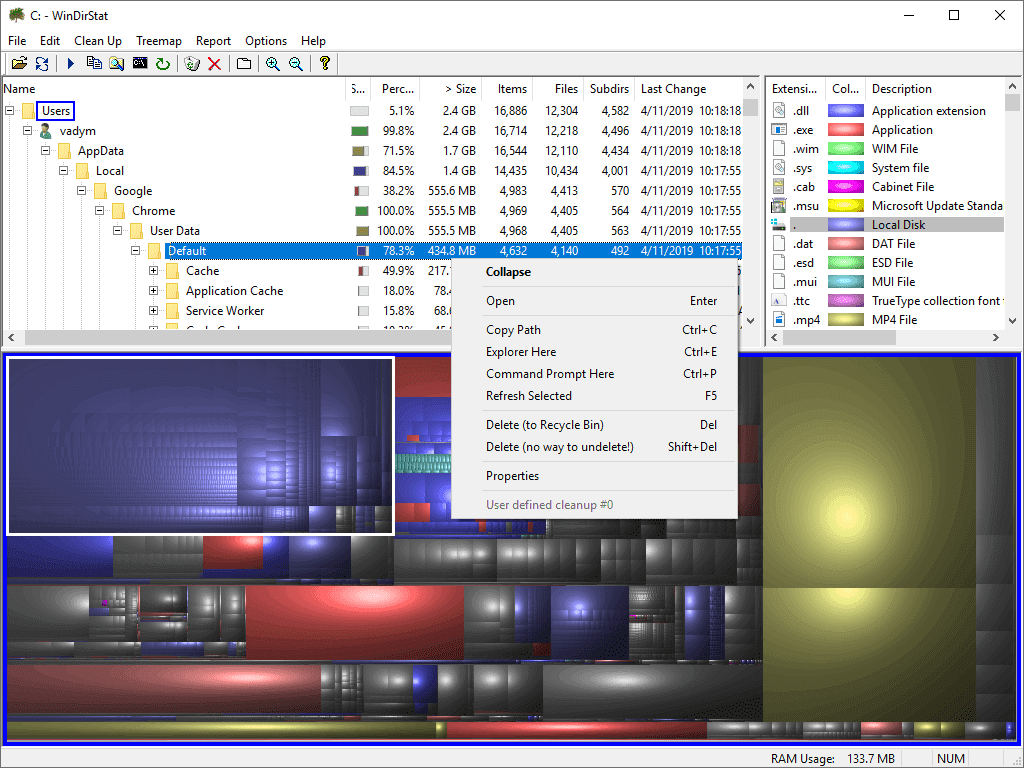
Task: Click the WinDirStat tree icon in title bar
Action: click(x=16, y=15)
